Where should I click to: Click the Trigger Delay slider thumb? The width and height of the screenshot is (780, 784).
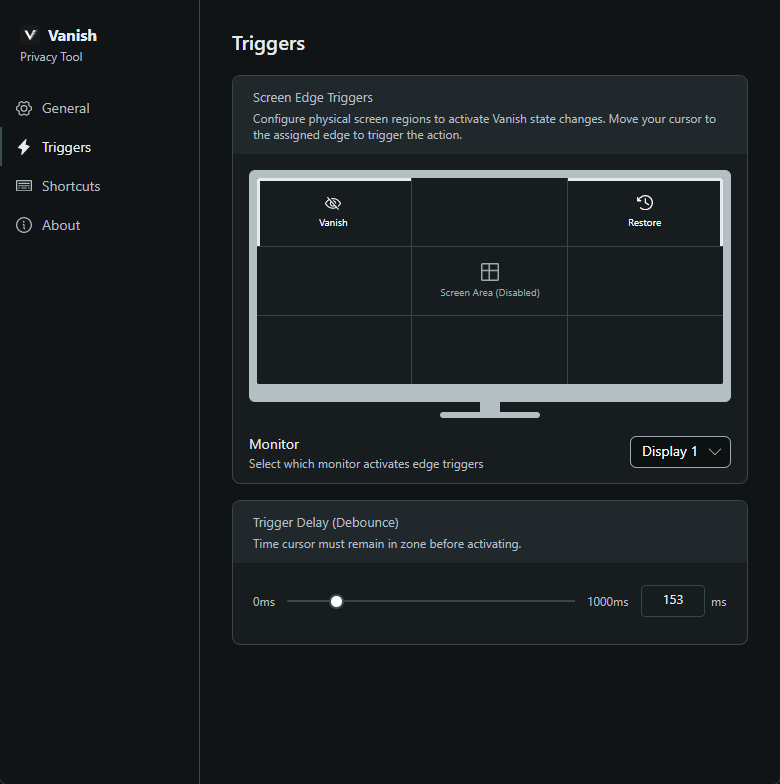click(x=336, y=601)
